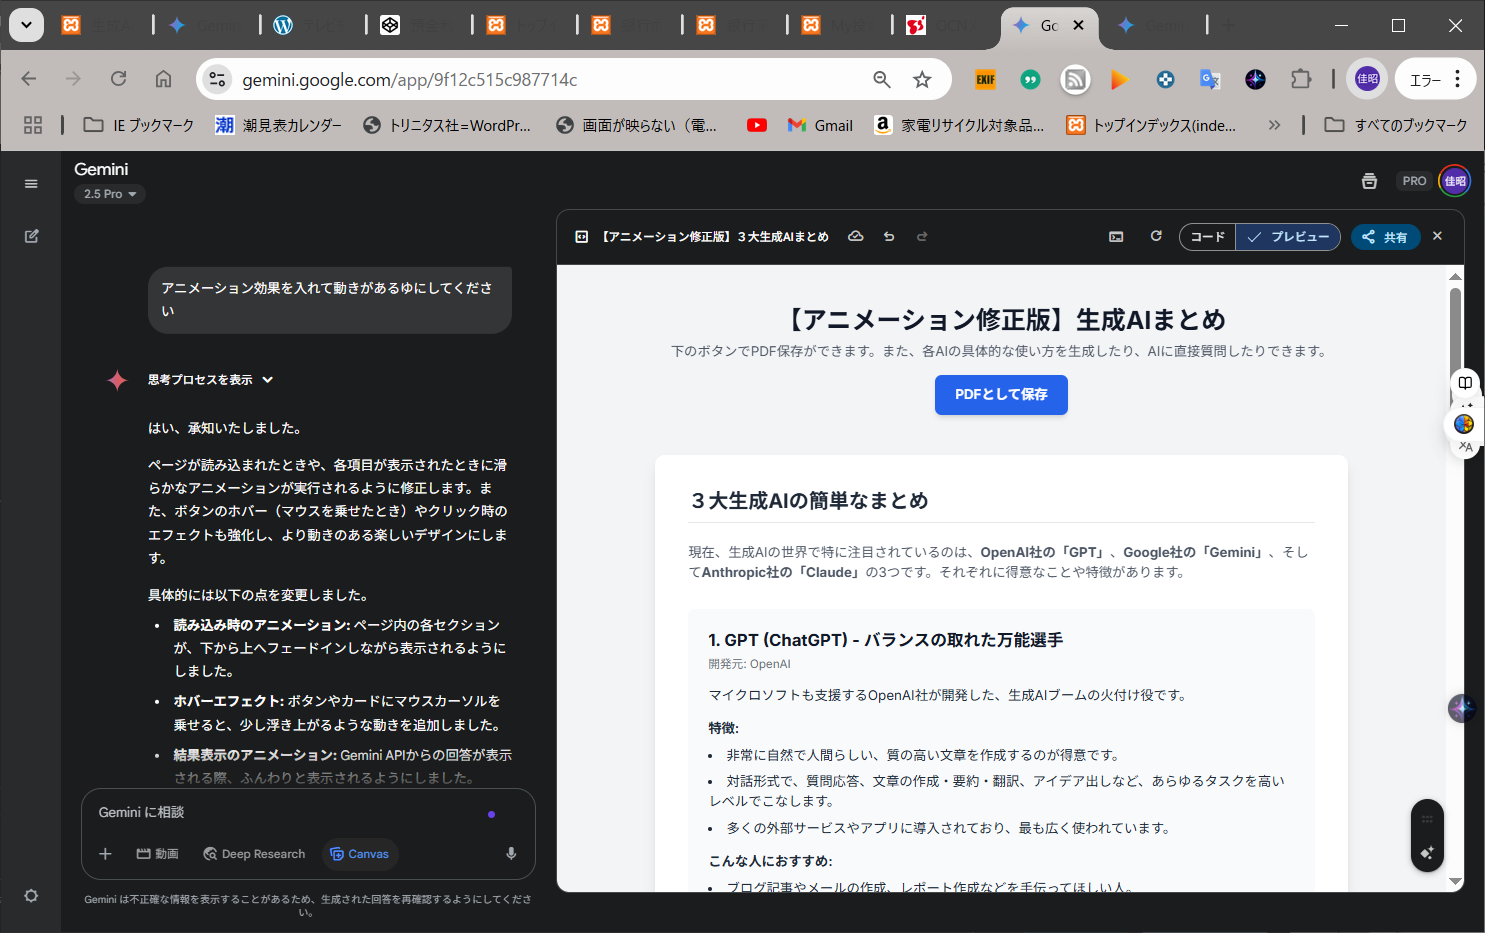Click the EXIF extension icon
This screenshot has height=933, width=1485.
tap(986, 79)
